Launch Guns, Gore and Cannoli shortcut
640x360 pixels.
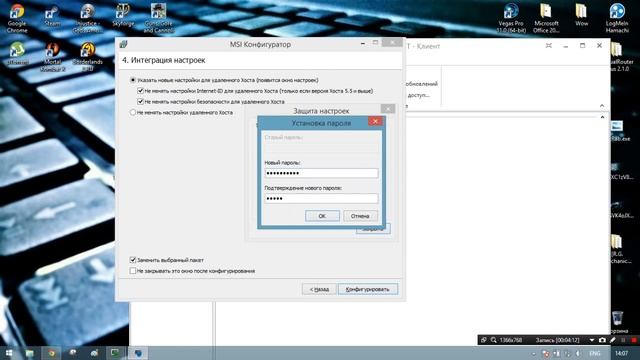[x=158, y=18]
